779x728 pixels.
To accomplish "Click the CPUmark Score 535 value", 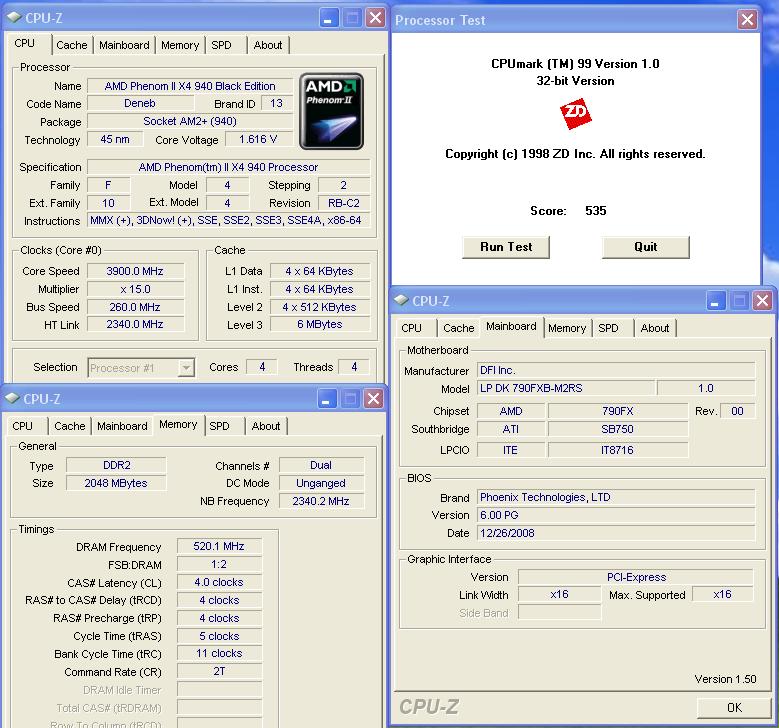I will point(596,211).
